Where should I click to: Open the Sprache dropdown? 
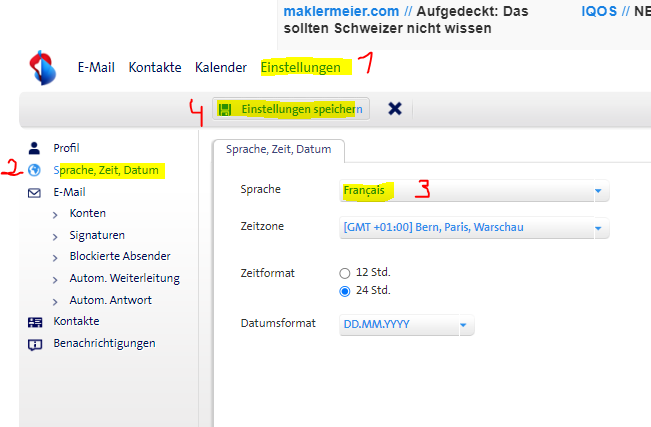[x=598, y=190]
